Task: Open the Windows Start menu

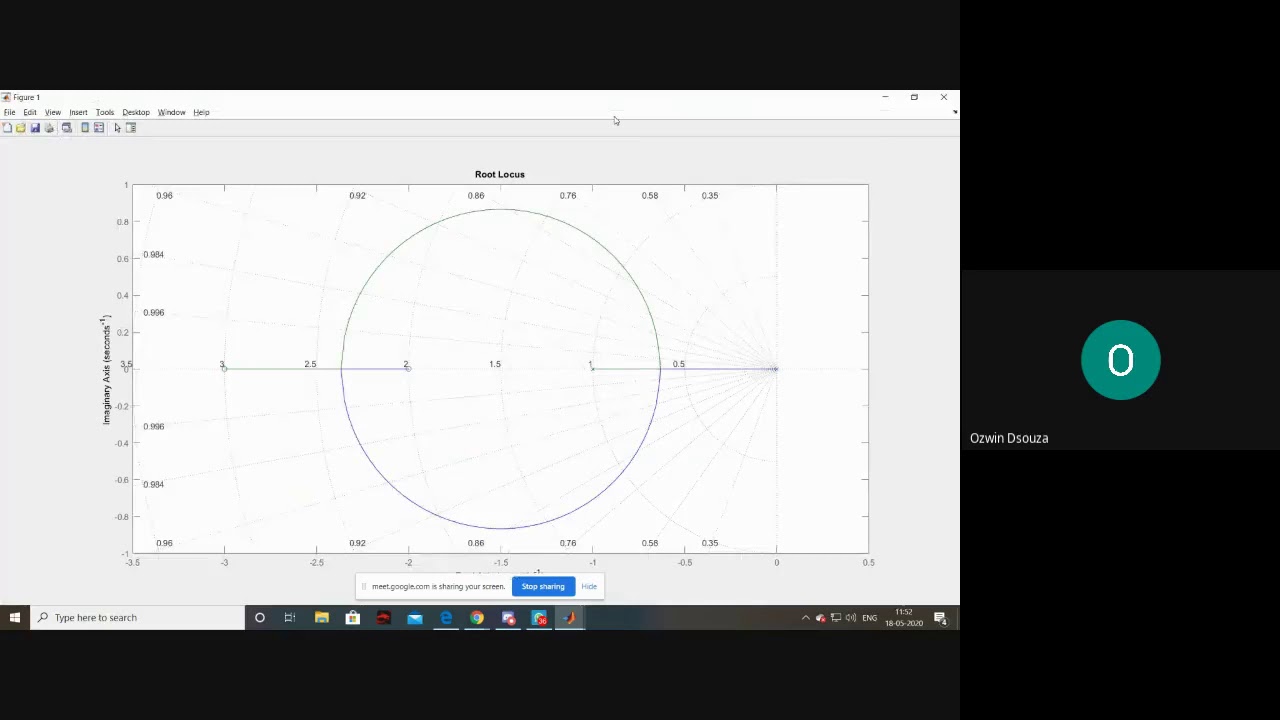Action: tap(15, 618)
